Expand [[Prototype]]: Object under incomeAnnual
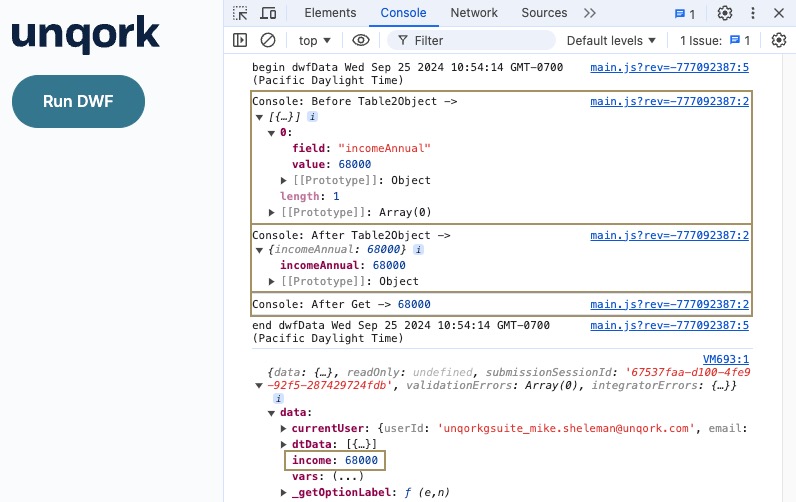This screenshot has width=796, height=502. pos(272,281)
